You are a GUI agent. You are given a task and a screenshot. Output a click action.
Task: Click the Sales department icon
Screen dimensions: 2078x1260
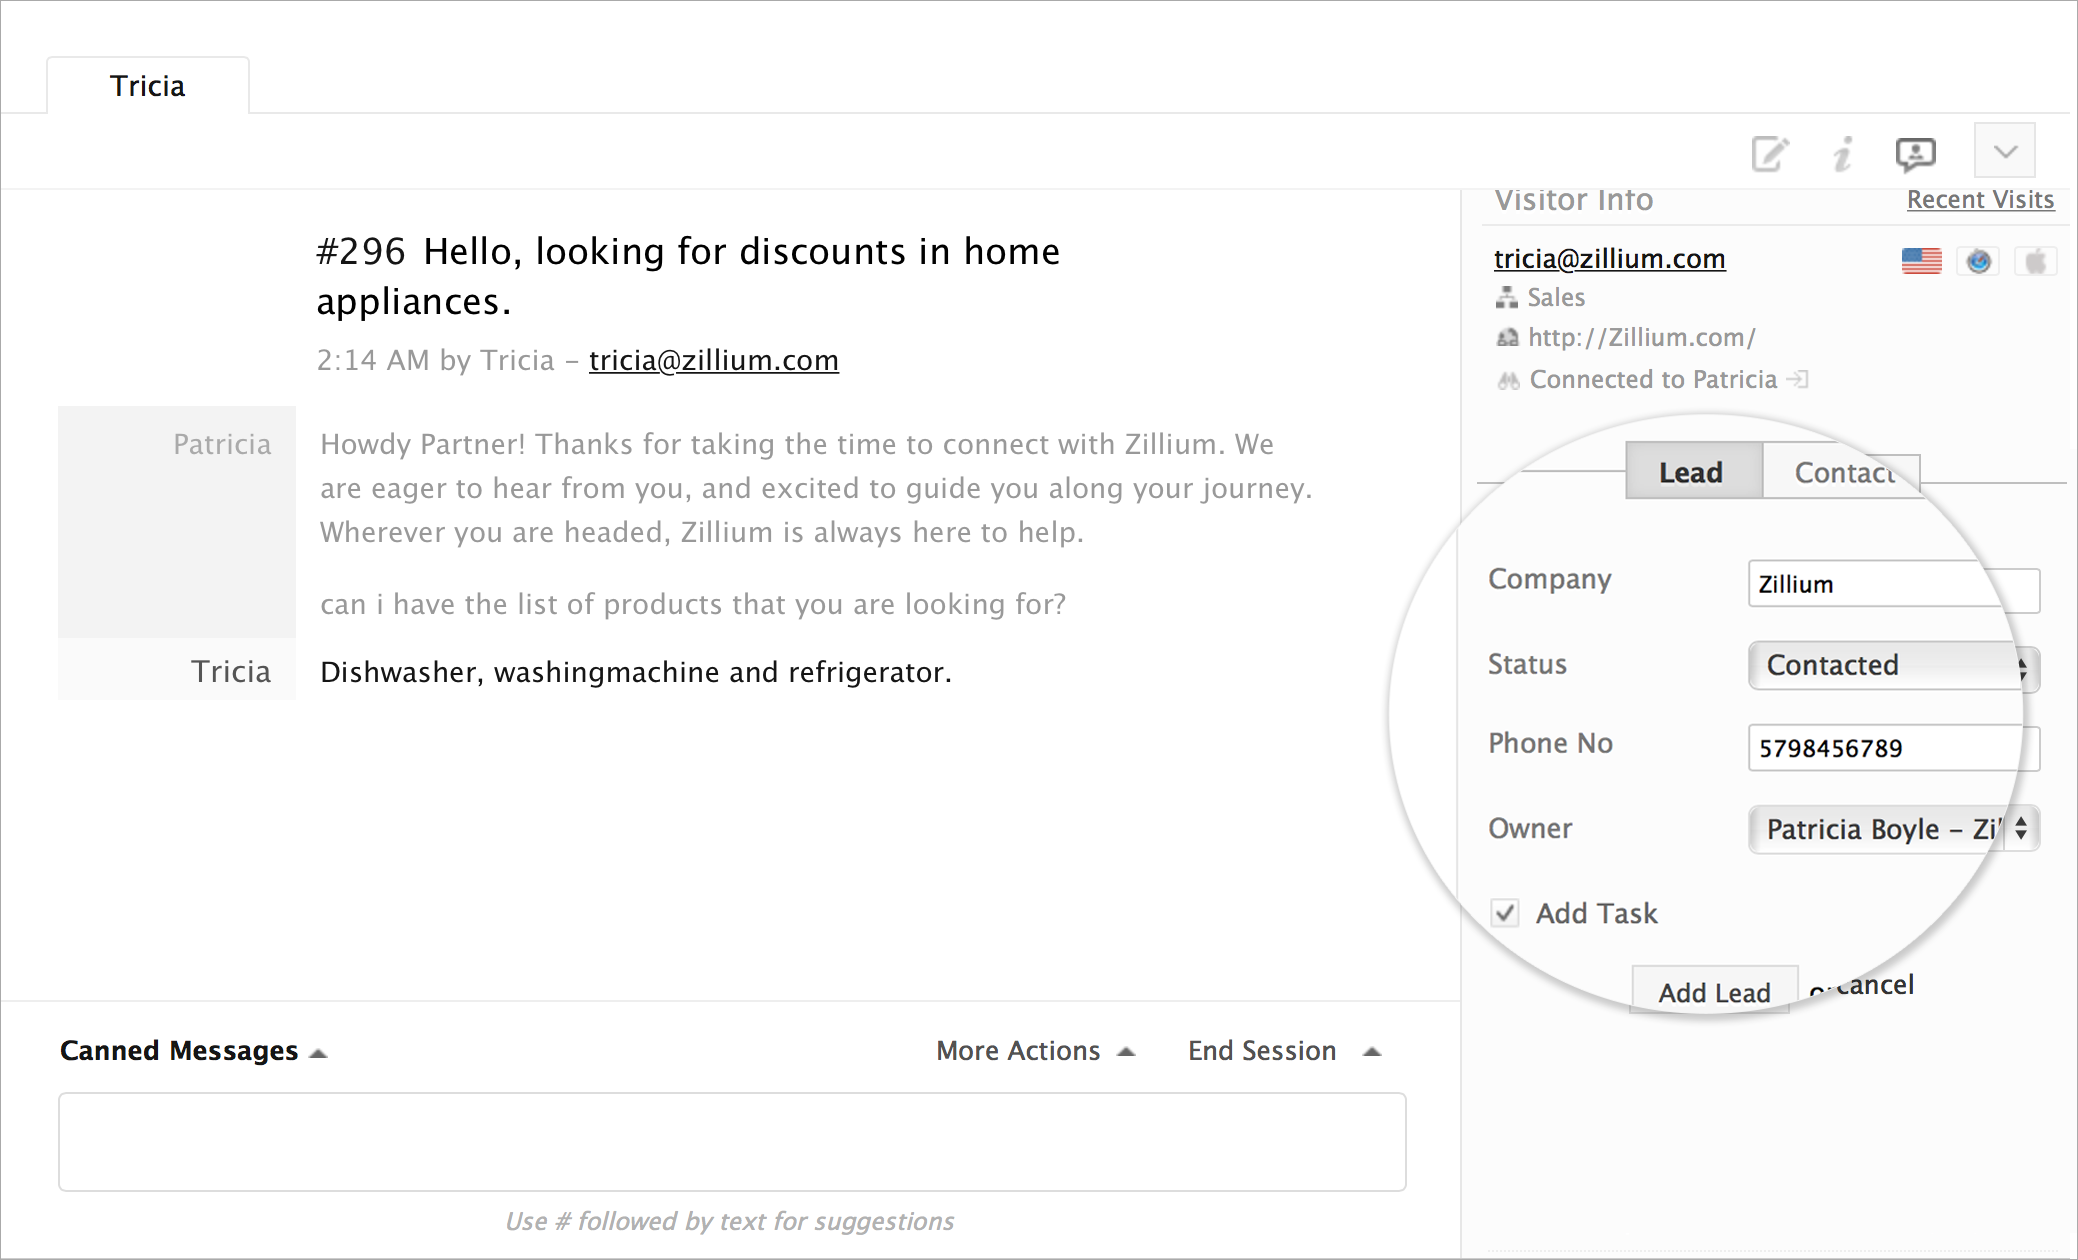(x=1506, y=297)
